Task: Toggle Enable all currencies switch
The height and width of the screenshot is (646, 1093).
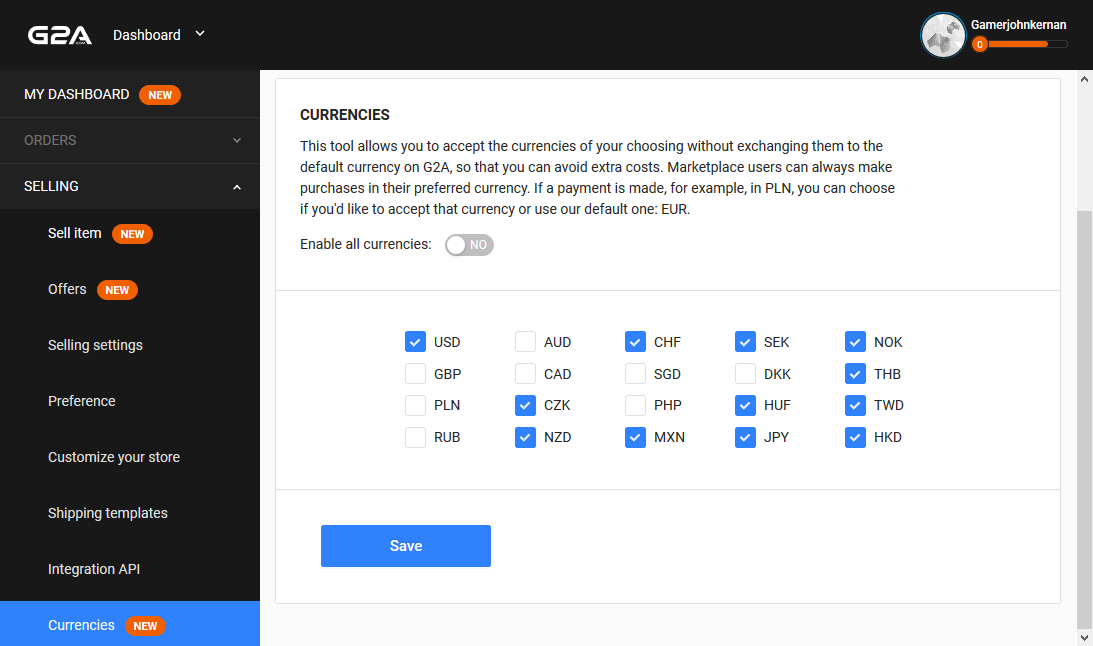Action: pos(469,245)
